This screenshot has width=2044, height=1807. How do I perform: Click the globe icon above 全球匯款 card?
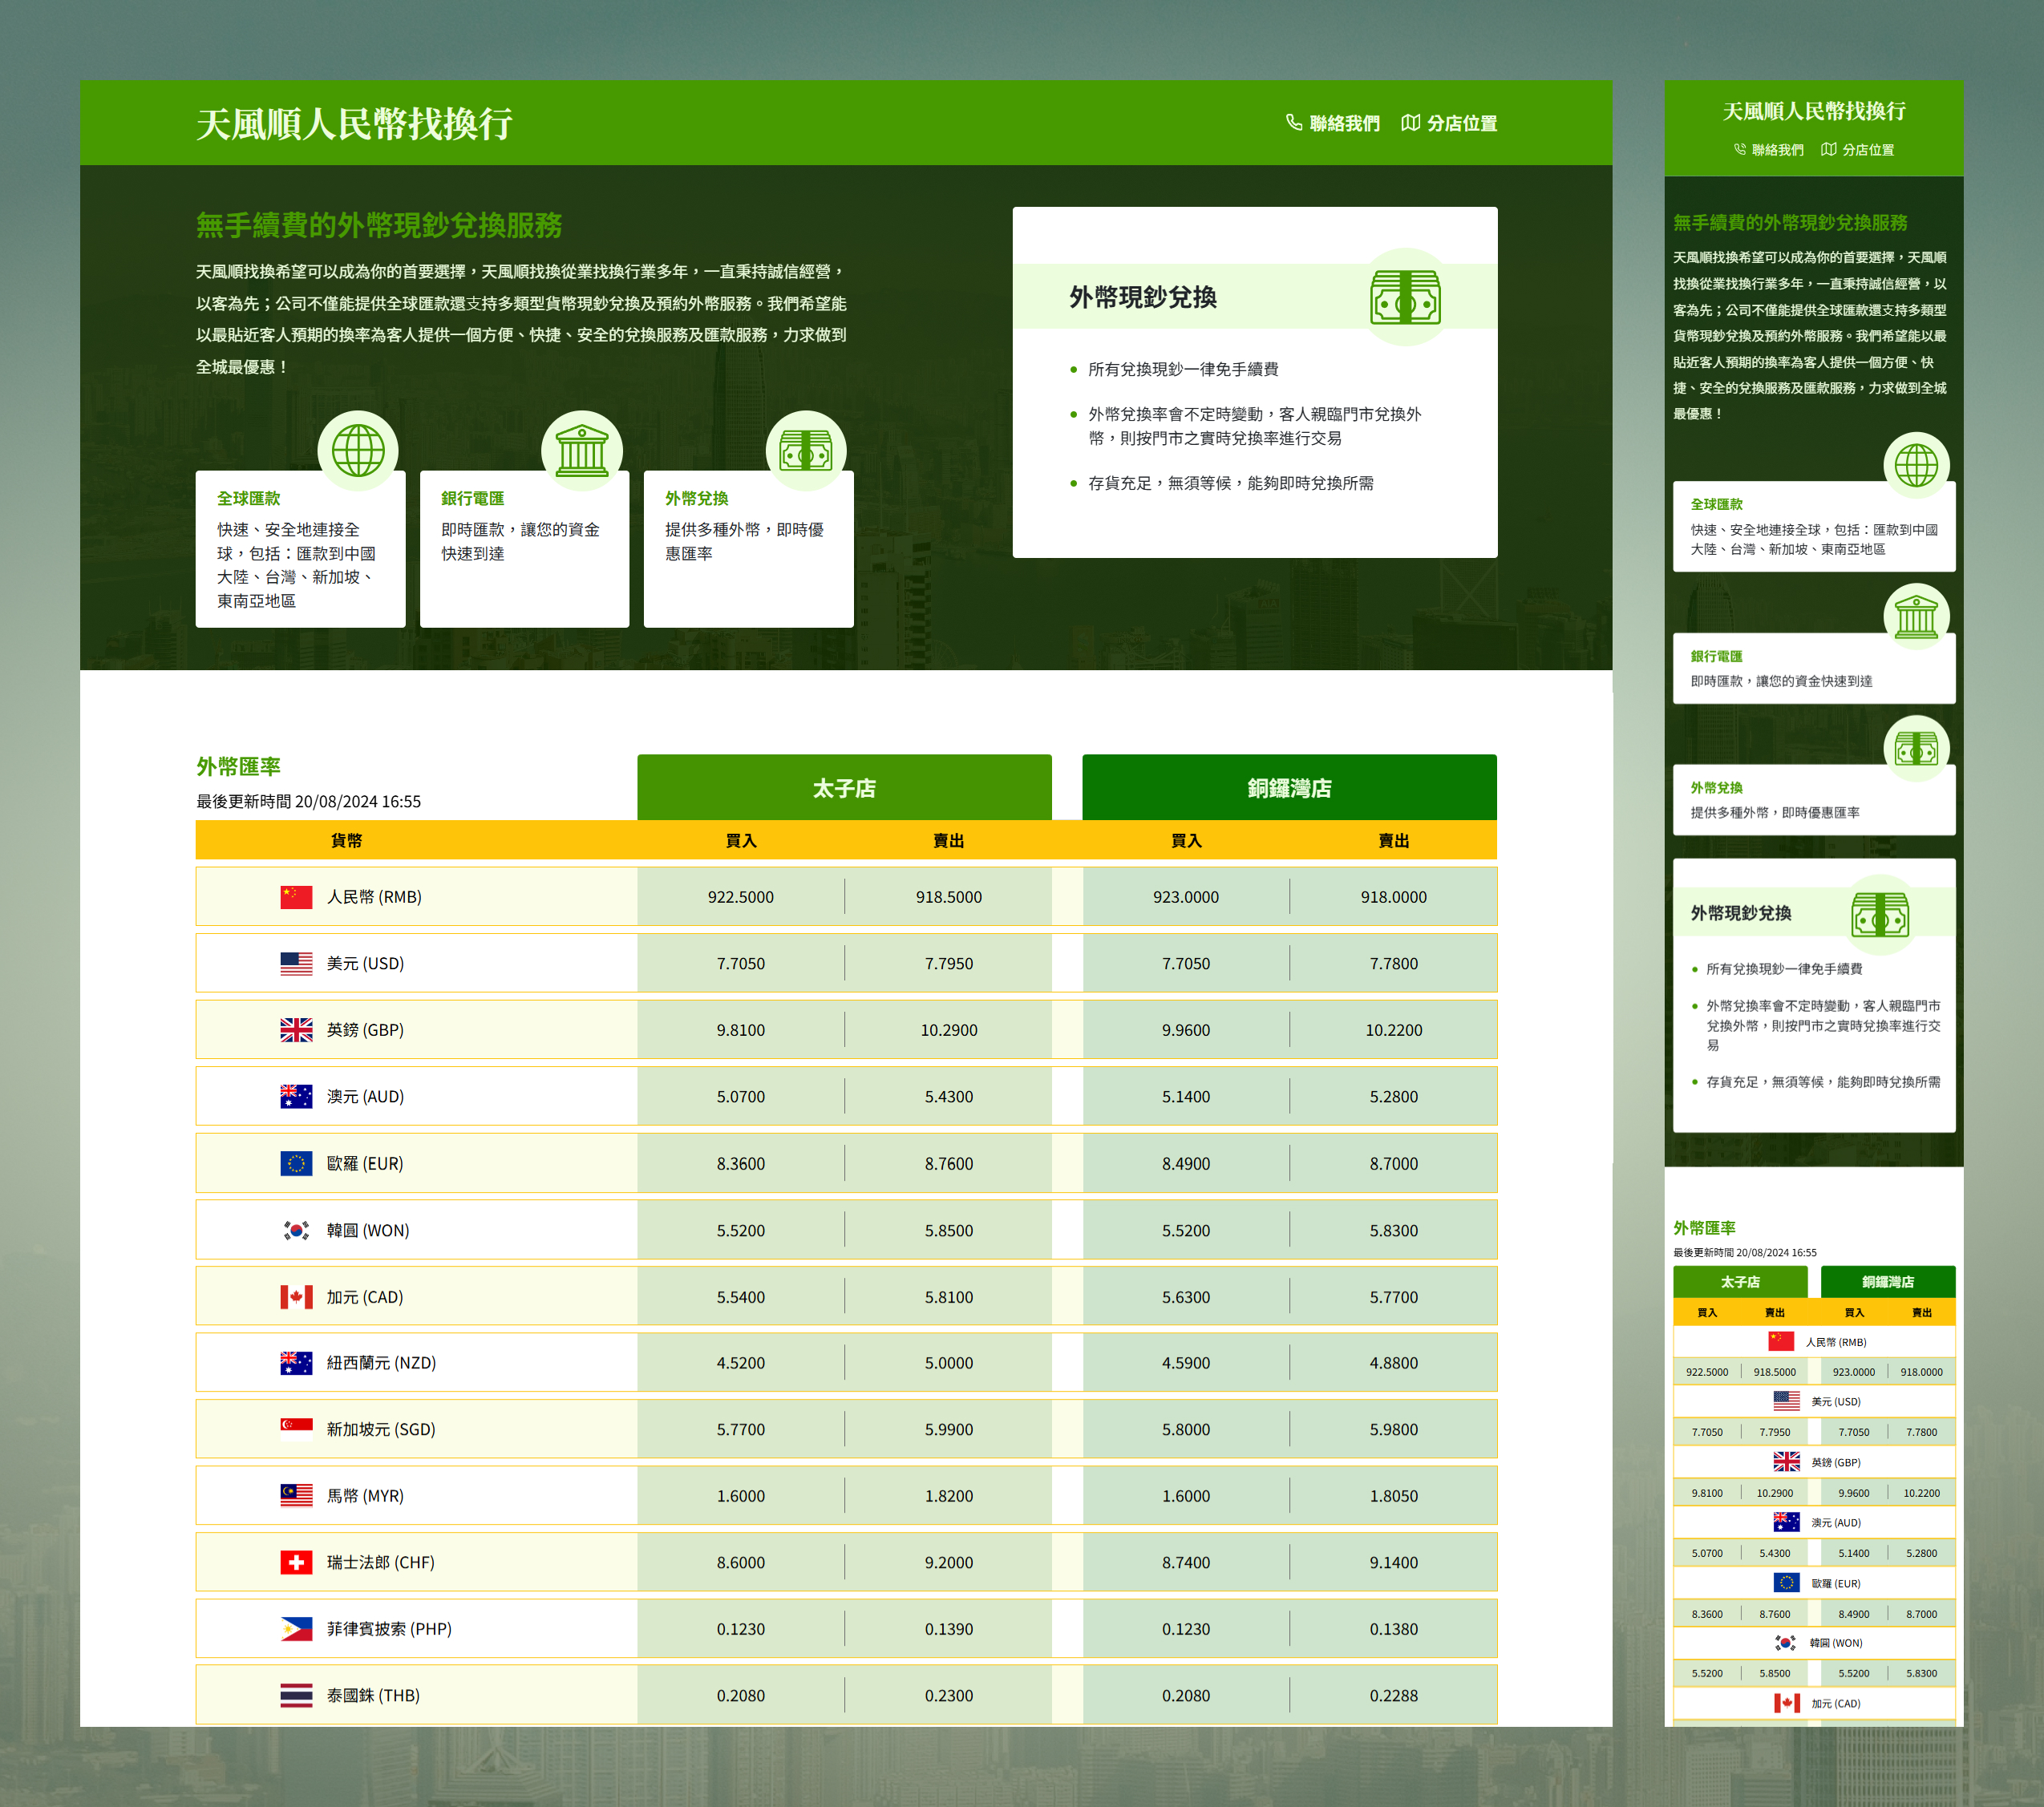pyautogui.click(x=357, y=450)
